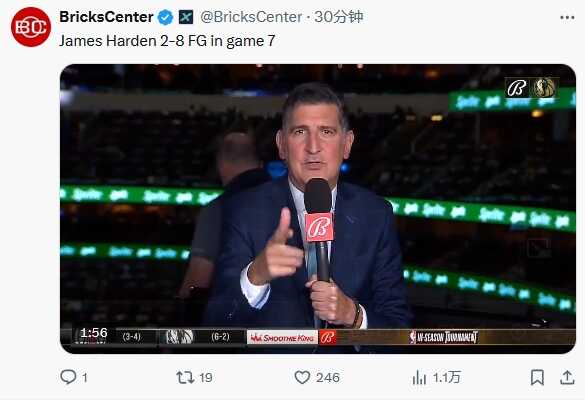Click the square affiliate badge next to the name

pos(186,17)
